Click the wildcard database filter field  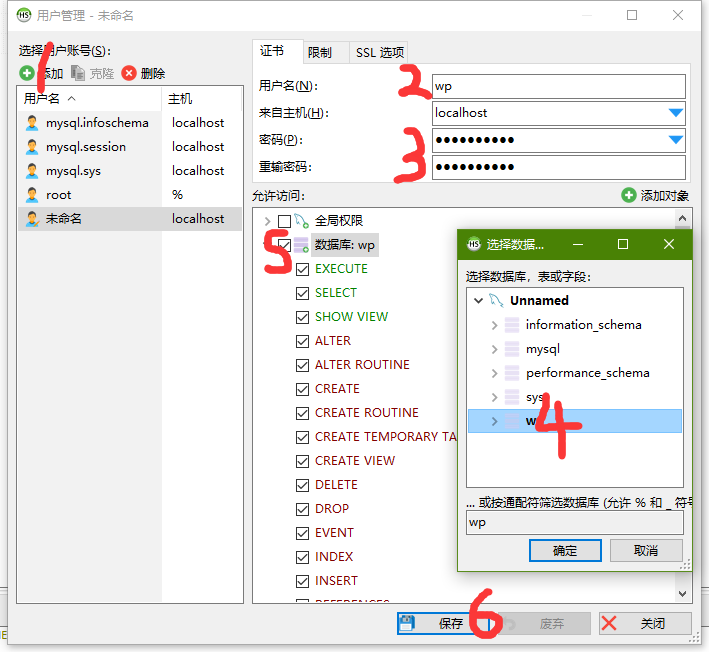pyautogui.click(x=574, y=523)
